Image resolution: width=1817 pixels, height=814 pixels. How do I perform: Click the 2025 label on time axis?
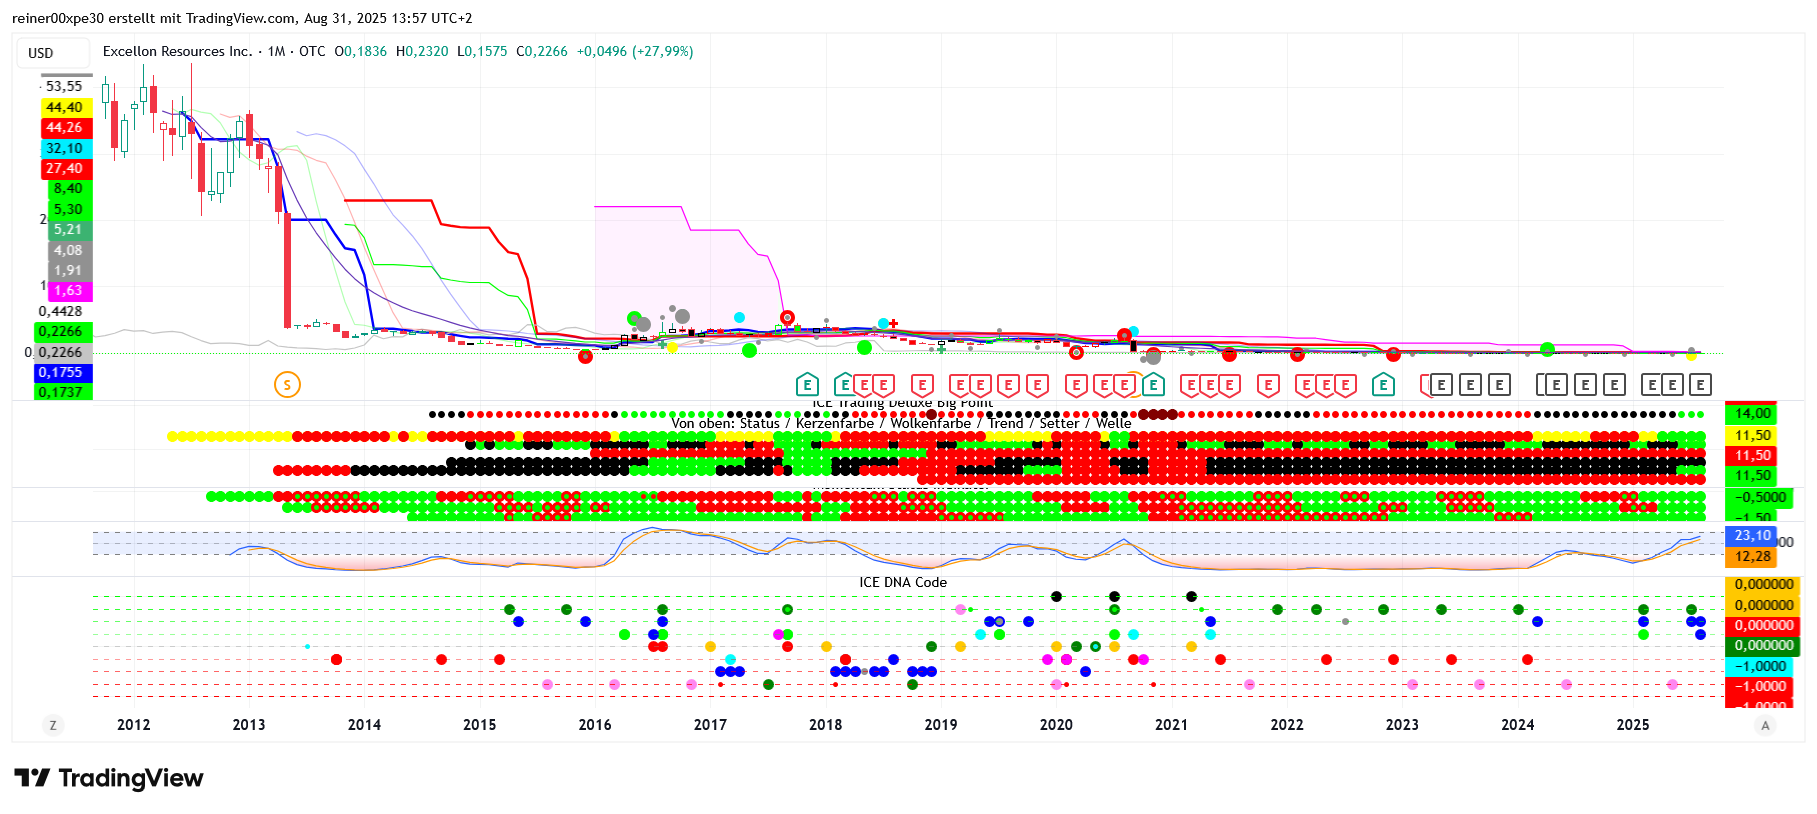click(1632, 725)
